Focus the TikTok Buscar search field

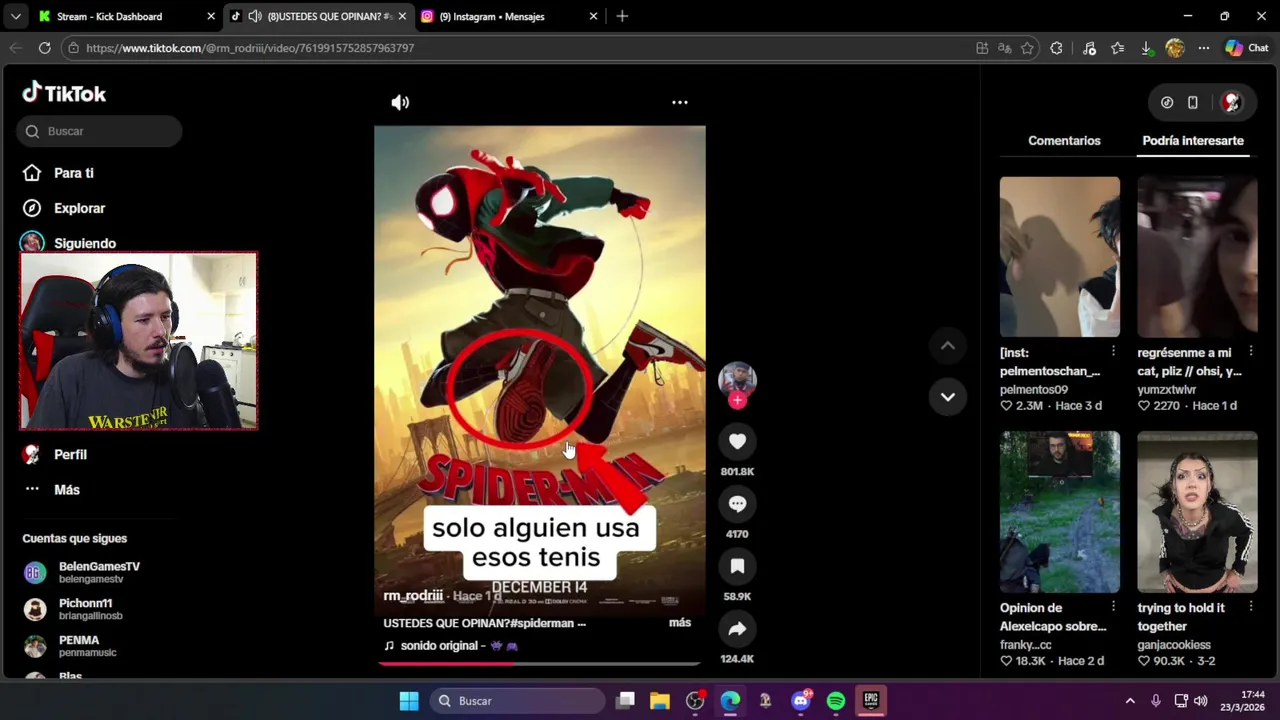tap(99, 131)
